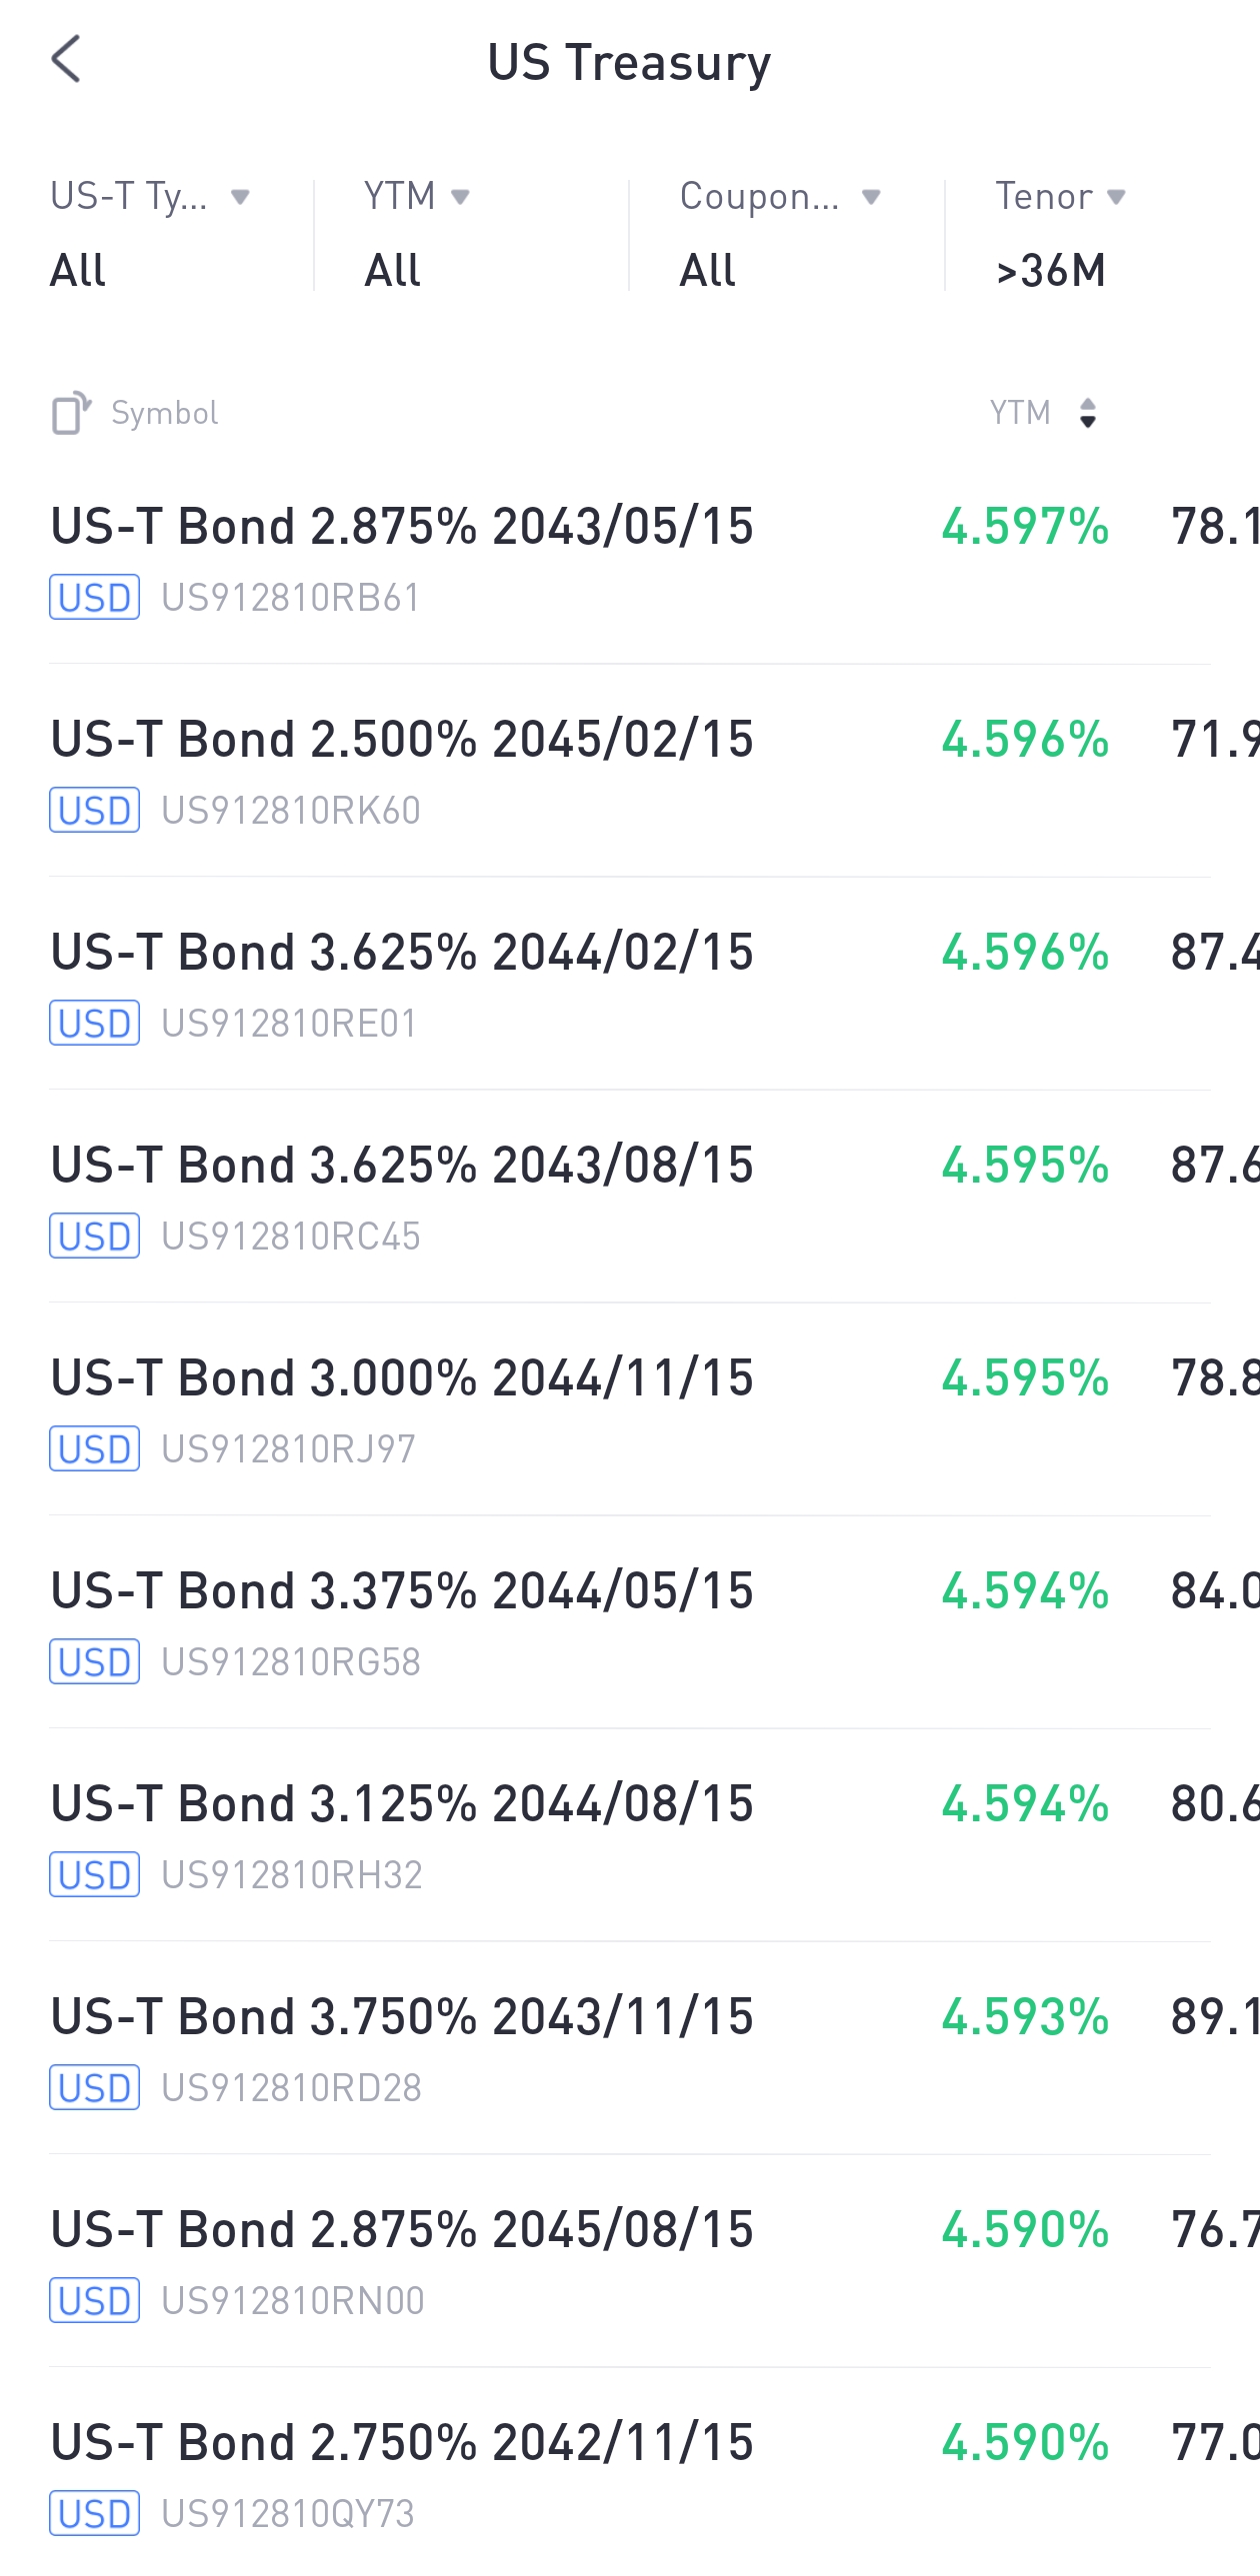The height and width of the screenshot is (2576, 1260).
Task: Click the Symbol column header
Action: 164,413
